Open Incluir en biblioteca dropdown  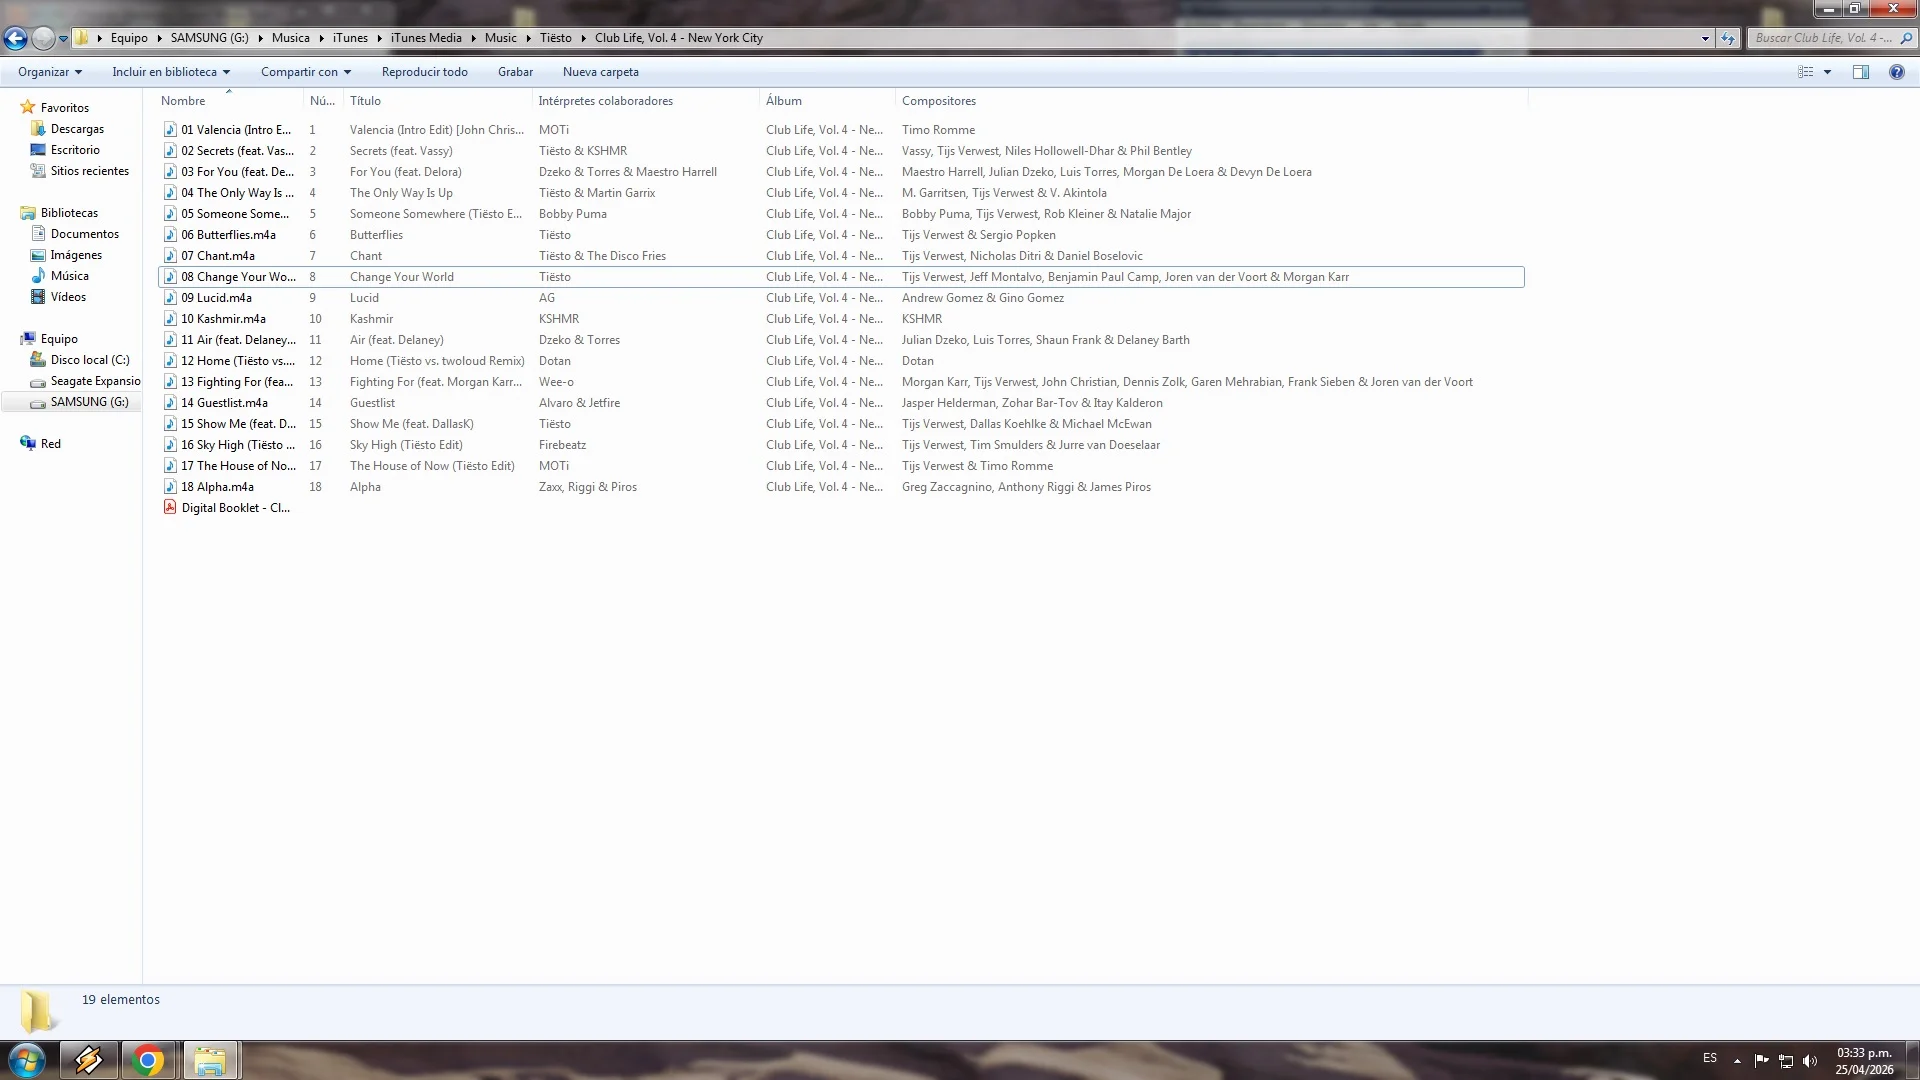pyautogui.click(x=170, y=72)
